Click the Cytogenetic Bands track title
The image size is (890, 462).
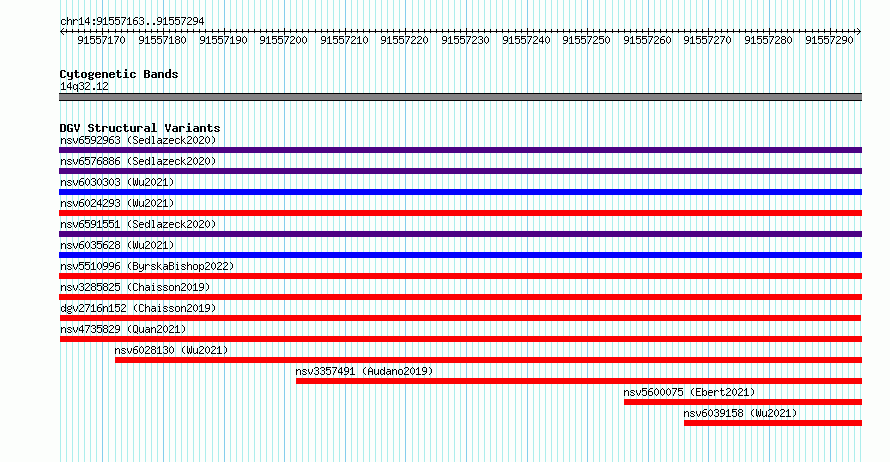coord(119,74)
